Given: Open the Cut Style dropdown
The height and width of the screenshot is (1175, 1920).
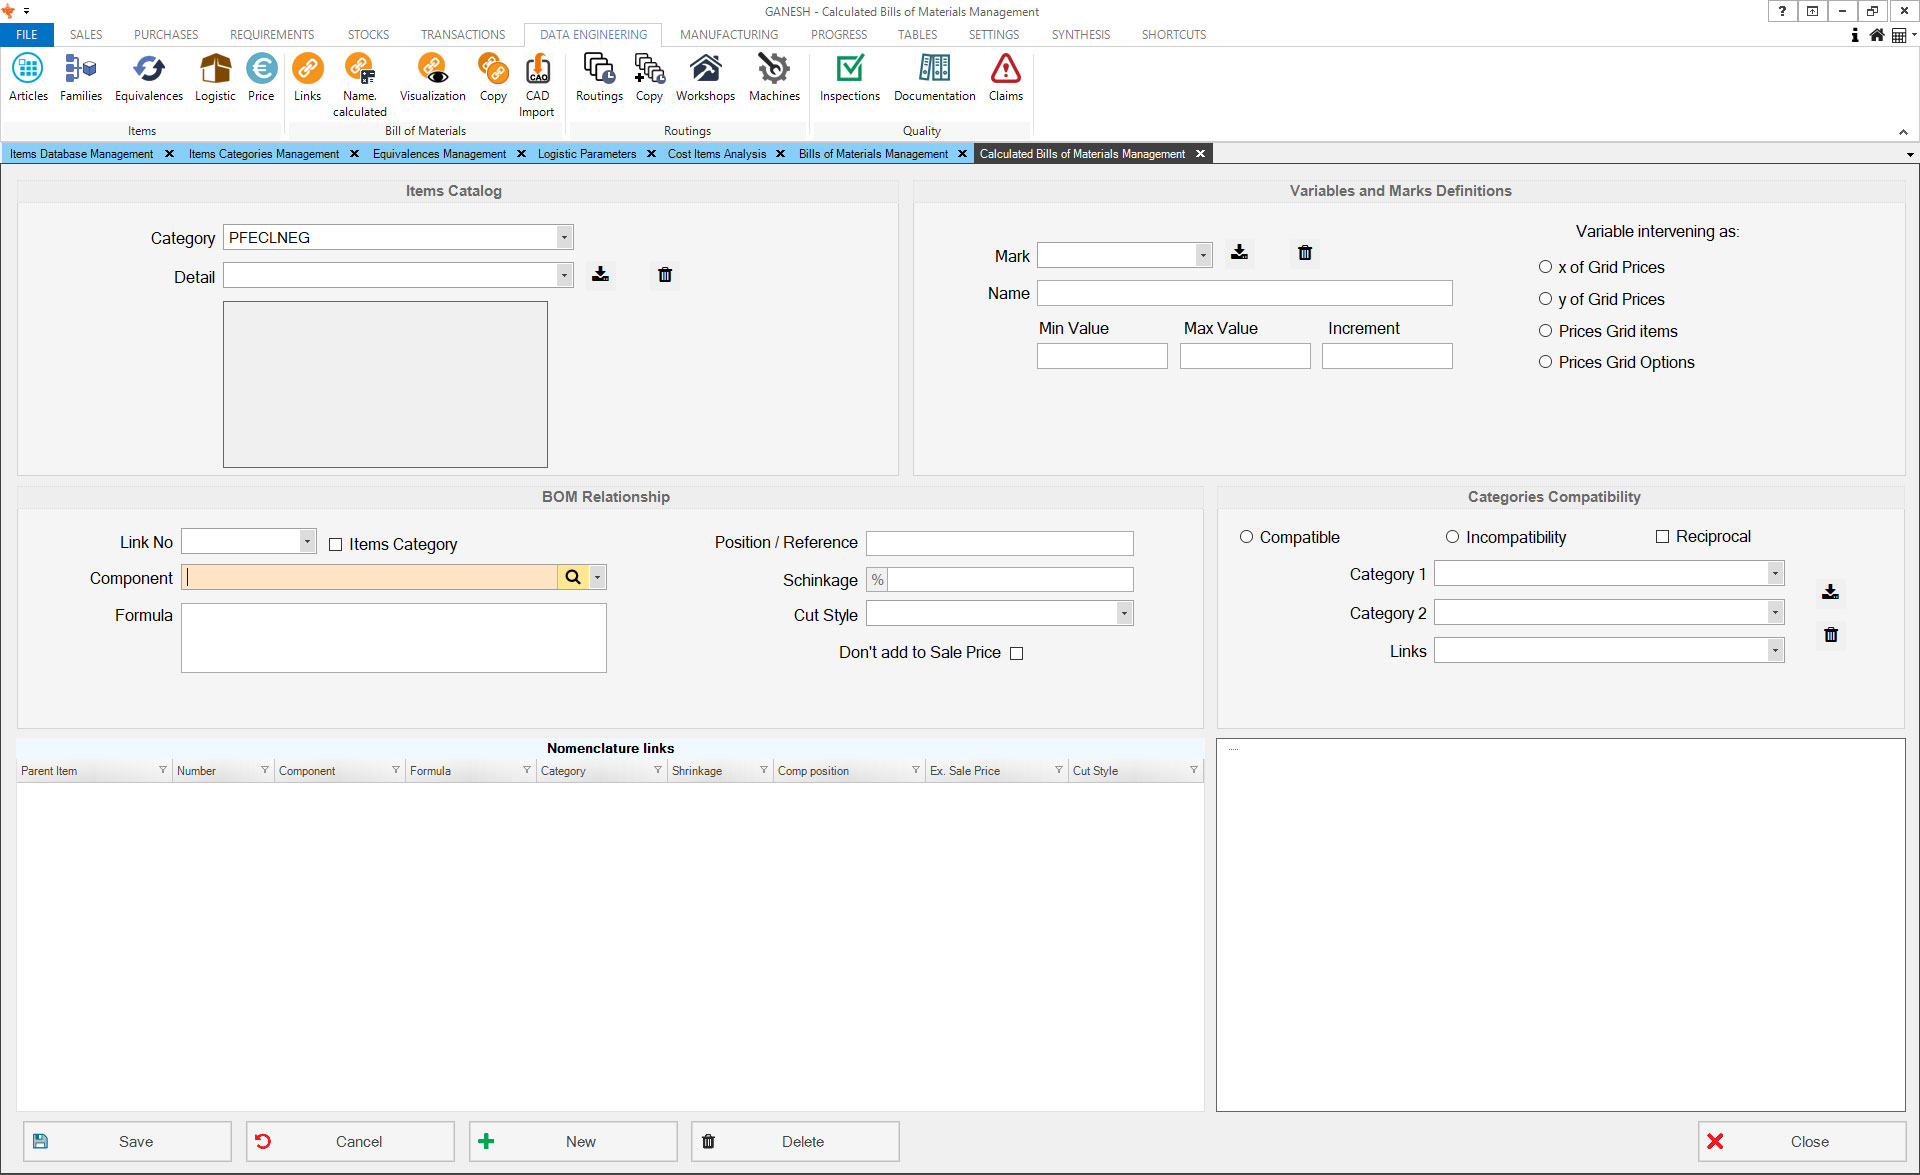Looking at the screenshot, I should 1124,614.
